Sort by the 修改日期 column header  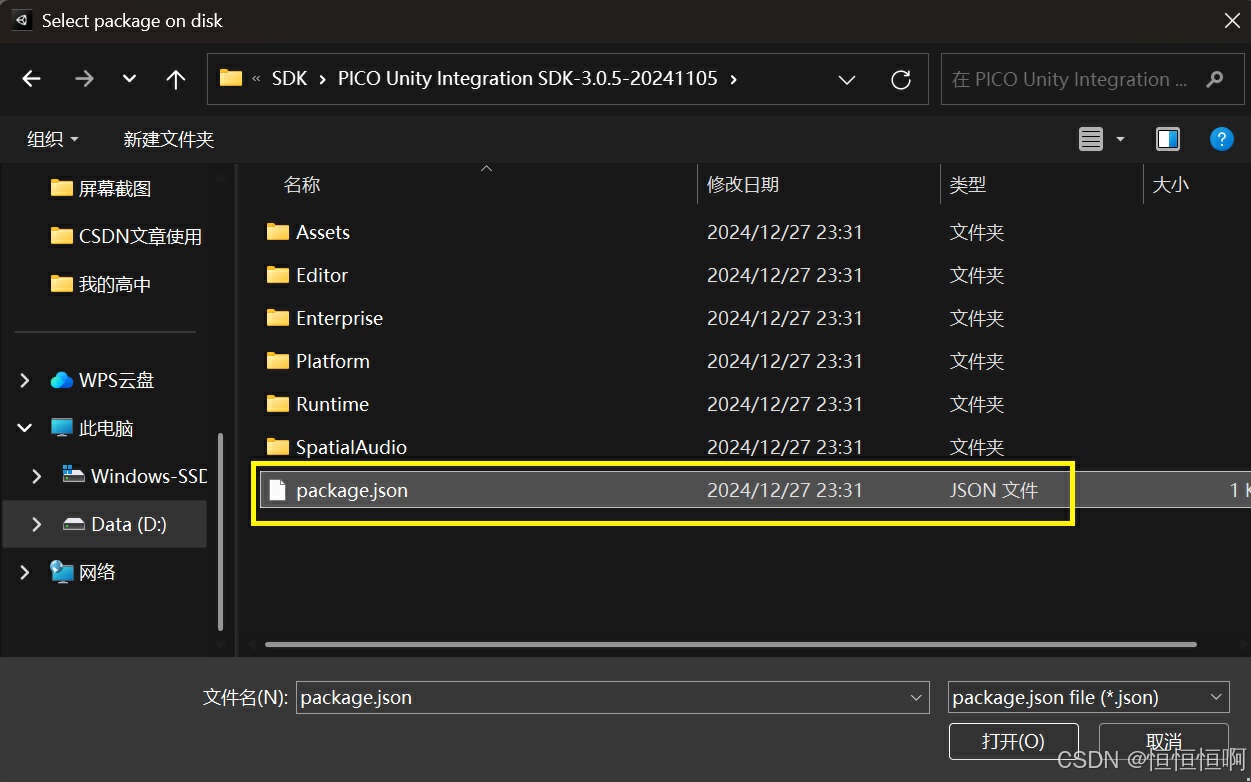pyautogui.click(x=743, y=184)
